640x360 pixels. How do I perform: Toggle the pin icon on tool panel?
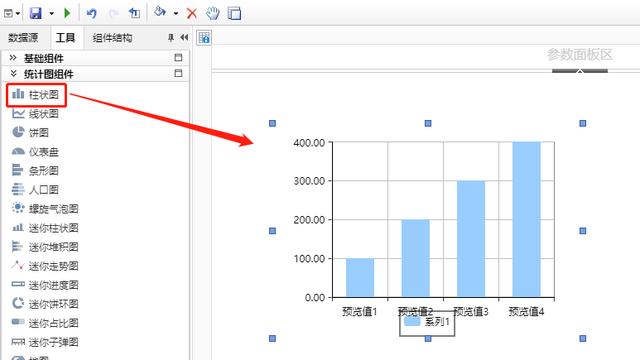tap(171, 38)
